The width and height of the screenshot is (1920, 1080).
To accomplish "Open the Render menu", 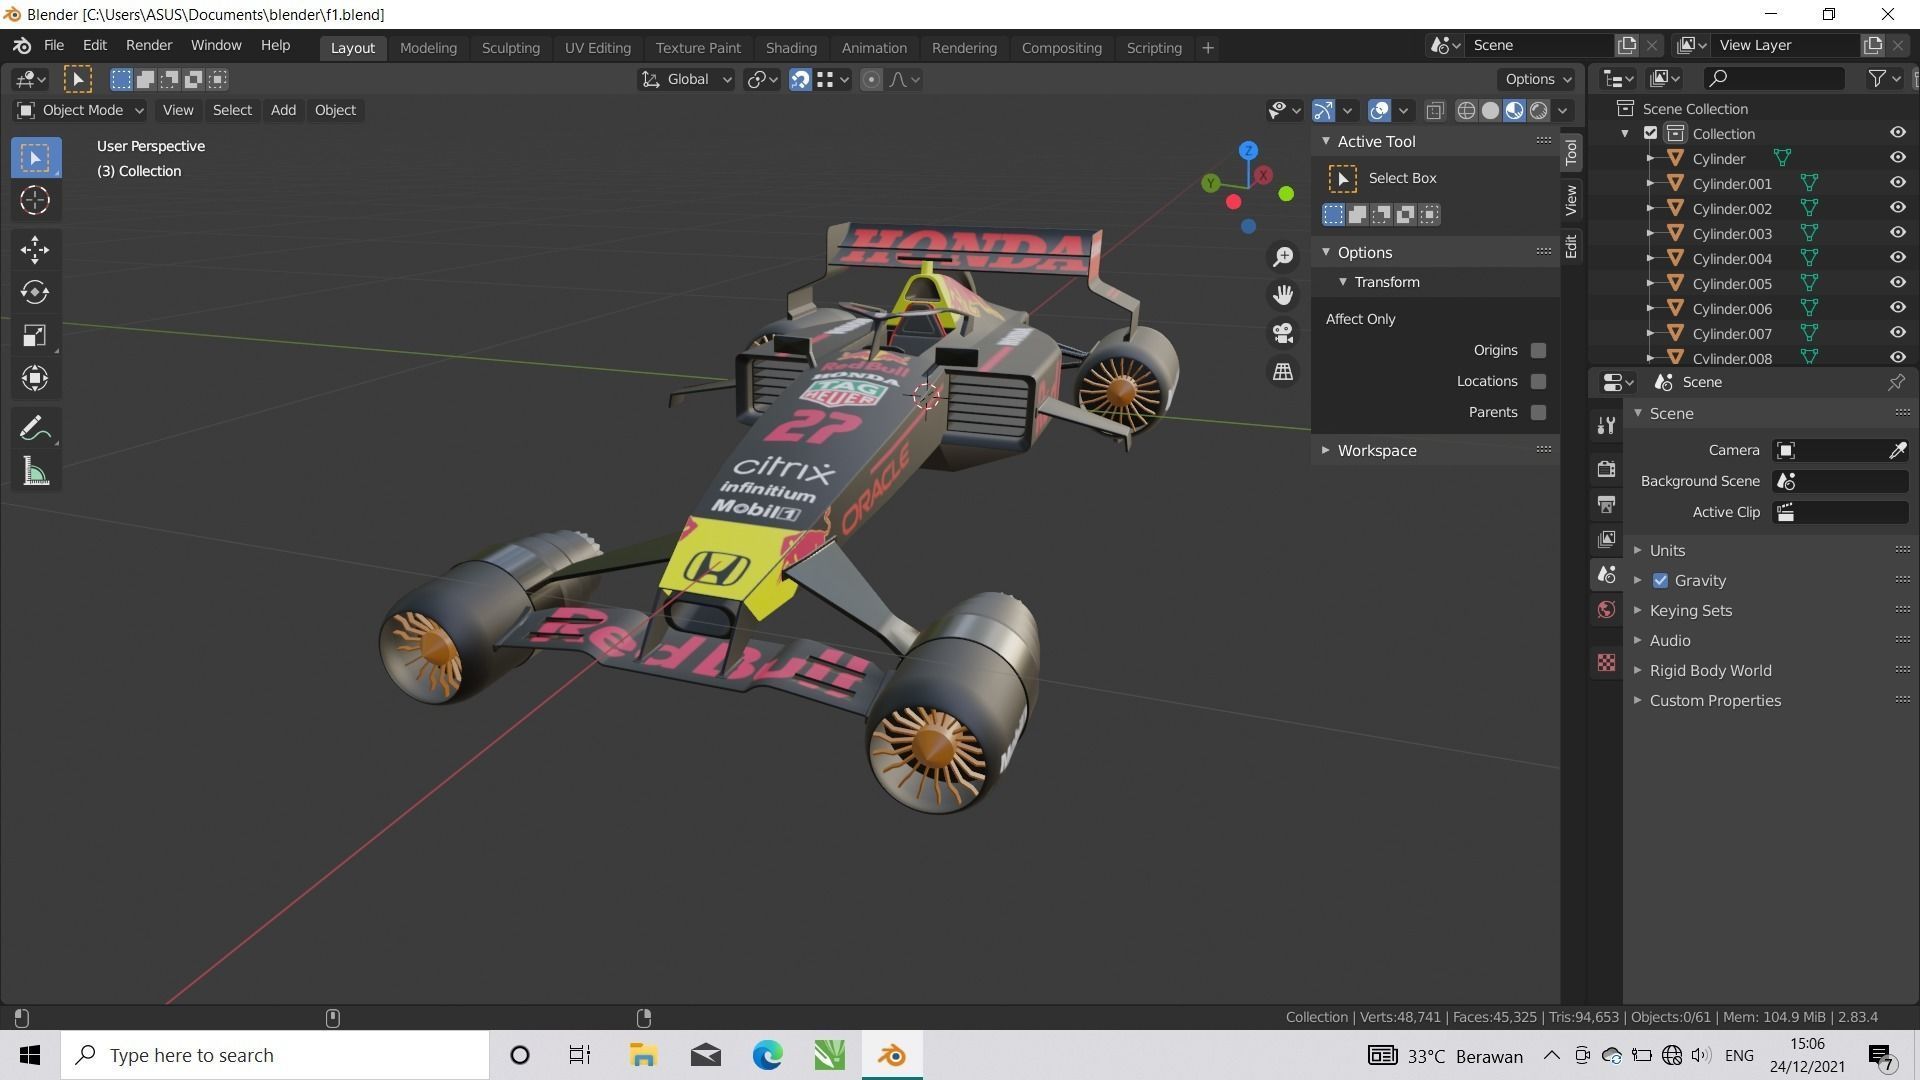I will coord(149,46).
